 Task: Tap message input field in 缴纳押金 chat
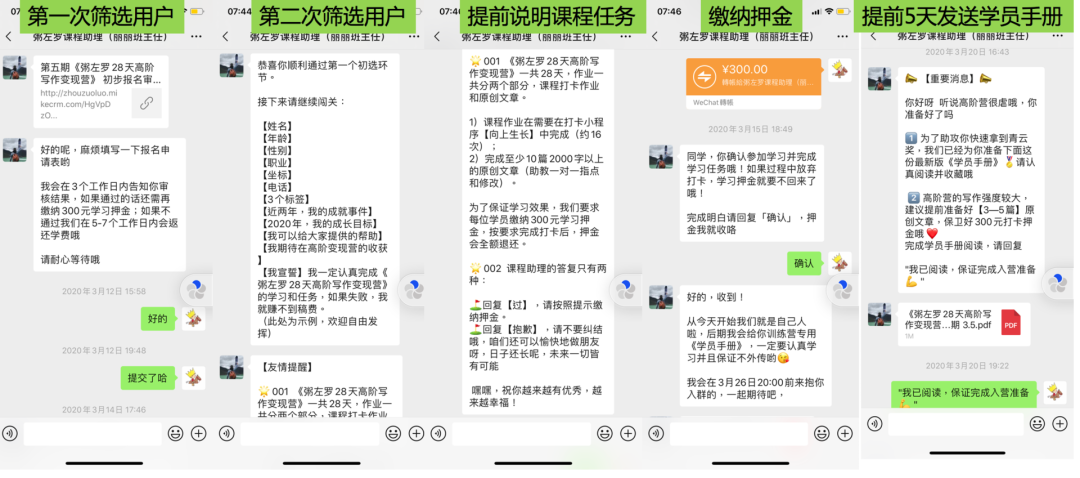(x=736, y=433)
